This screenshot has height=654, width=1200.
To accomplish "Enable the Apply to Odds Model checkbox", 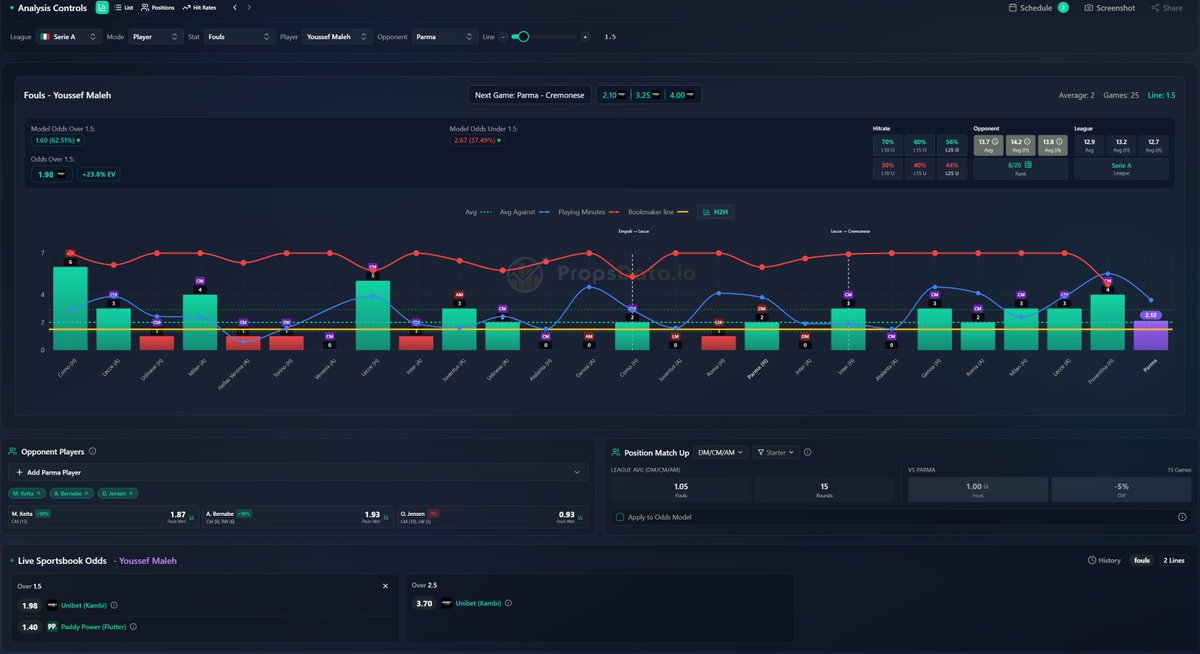I will click(x=621, y=517).
